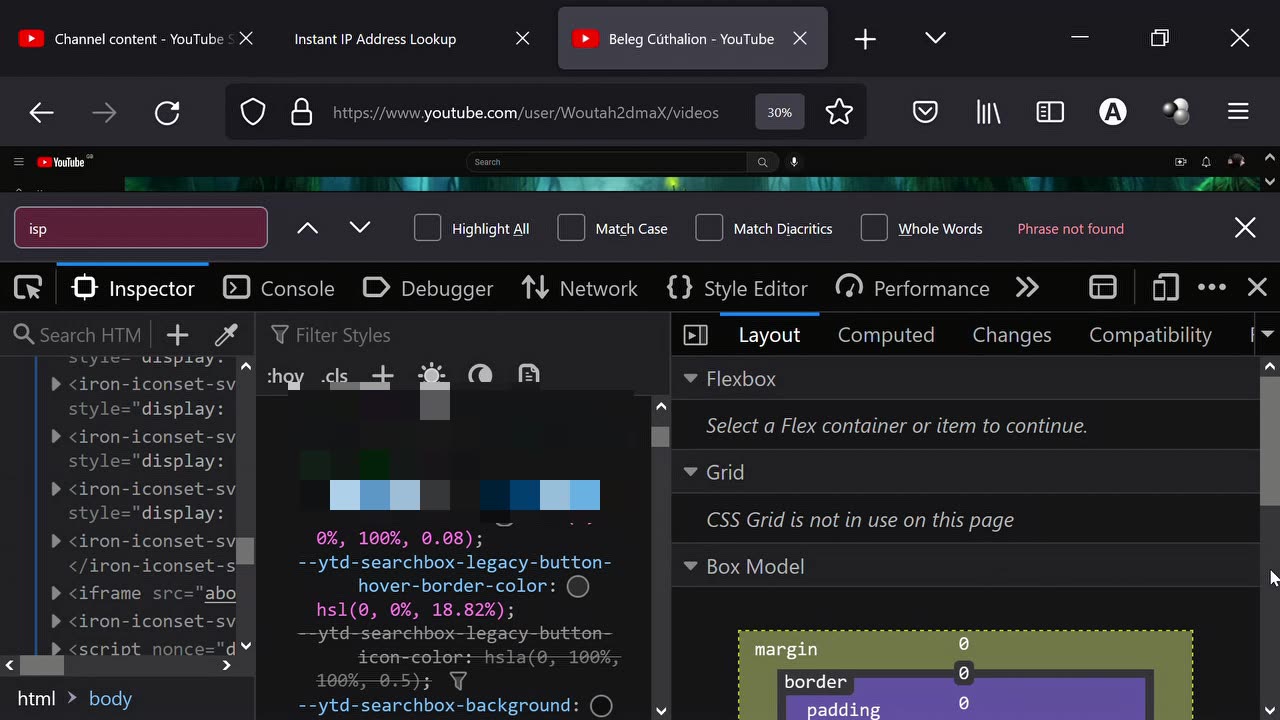Expand the iframe node in markup
1280x720 pixels.
coord(56,593)
